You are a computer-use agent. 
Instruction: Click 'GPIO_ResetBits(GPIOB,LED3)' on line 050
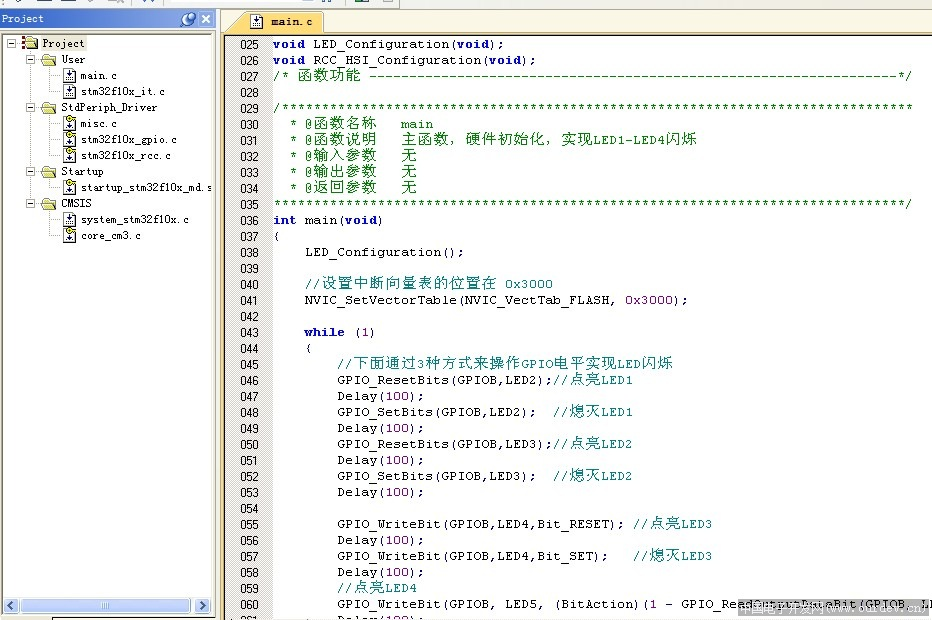pos(440,445)
